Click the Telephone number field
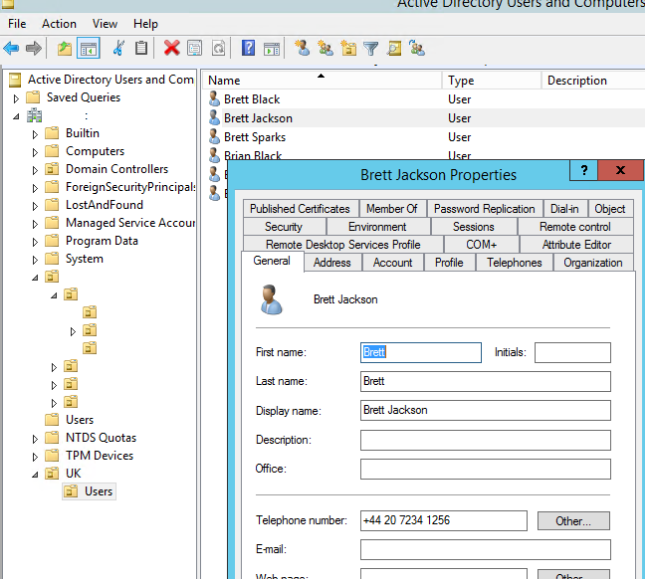The height and width of the screenshot is (585, 645). (444, 520)
